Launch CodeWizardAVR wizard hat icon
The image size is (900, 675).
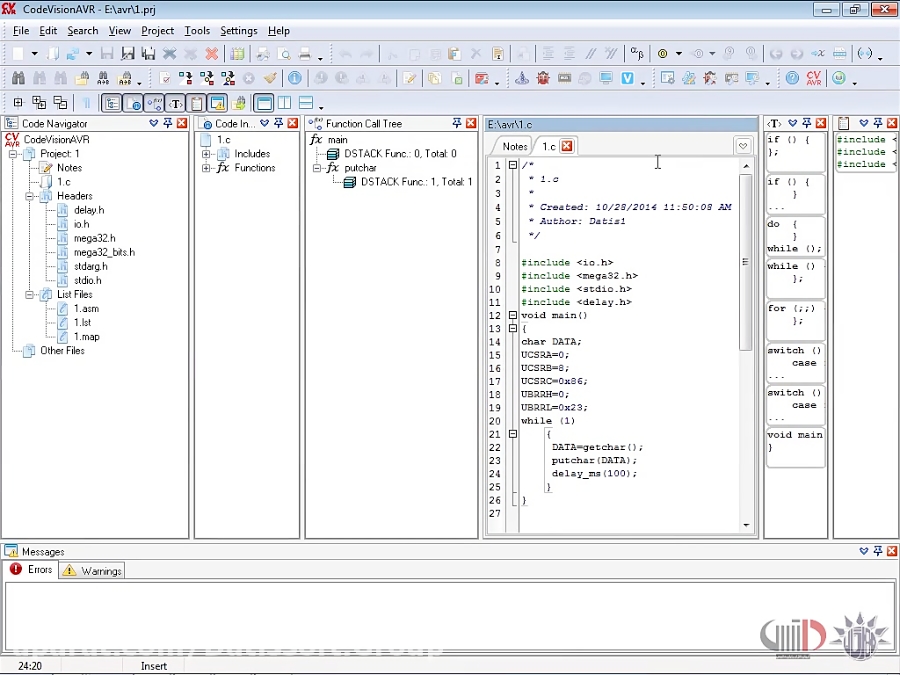click(522, 78)
